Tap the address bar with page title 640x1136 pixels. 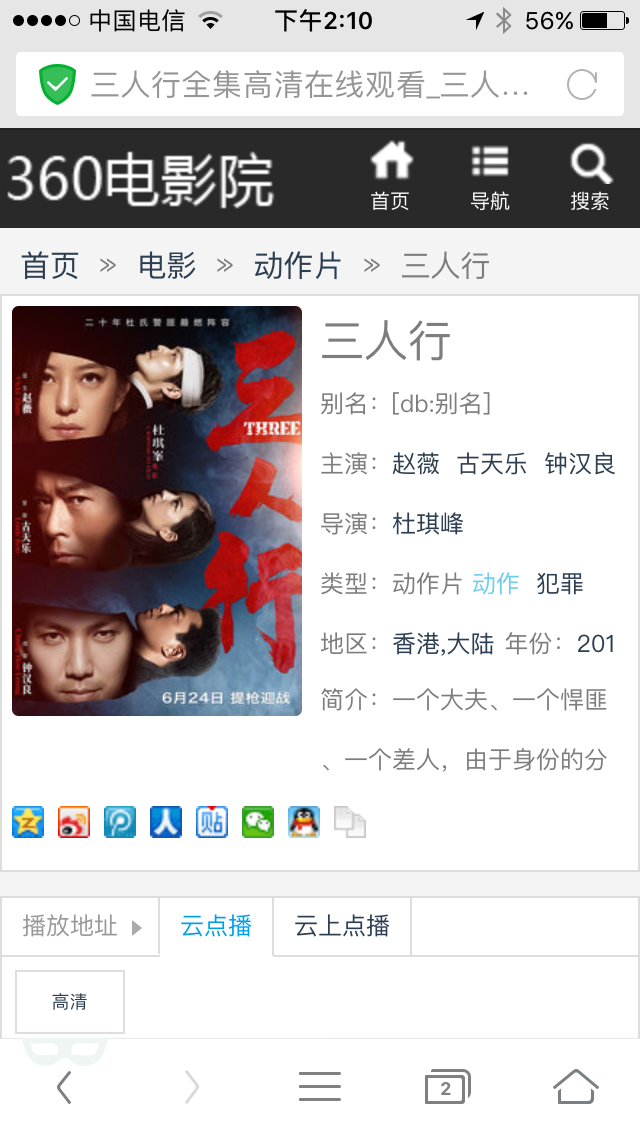click(320, 85)
